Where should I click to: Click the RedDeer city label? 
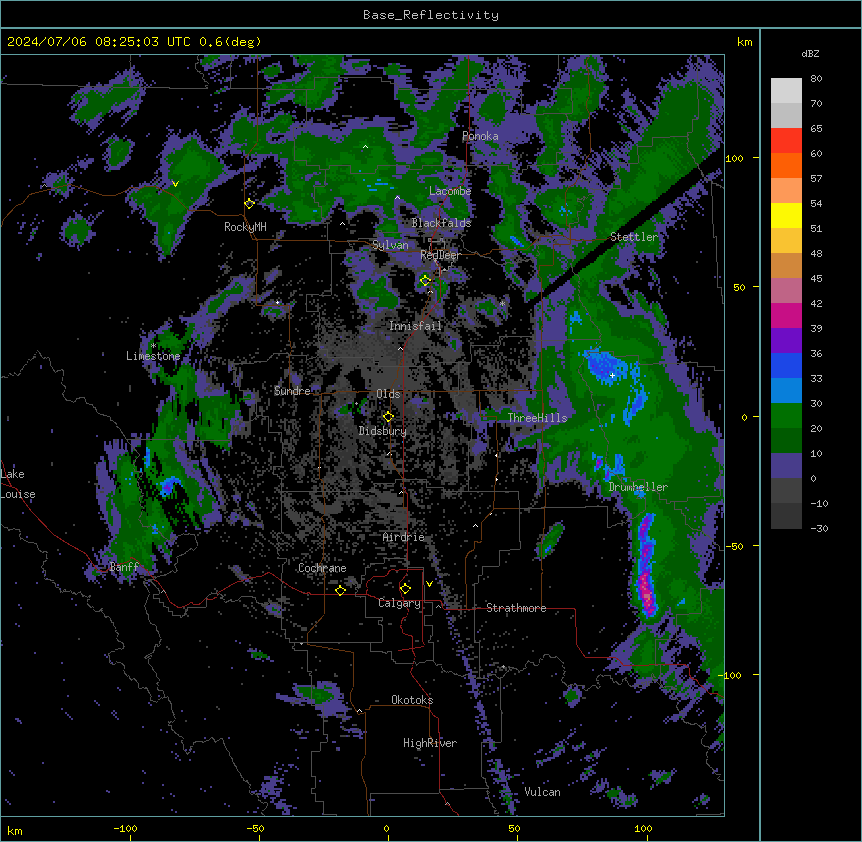pos(440,255)
